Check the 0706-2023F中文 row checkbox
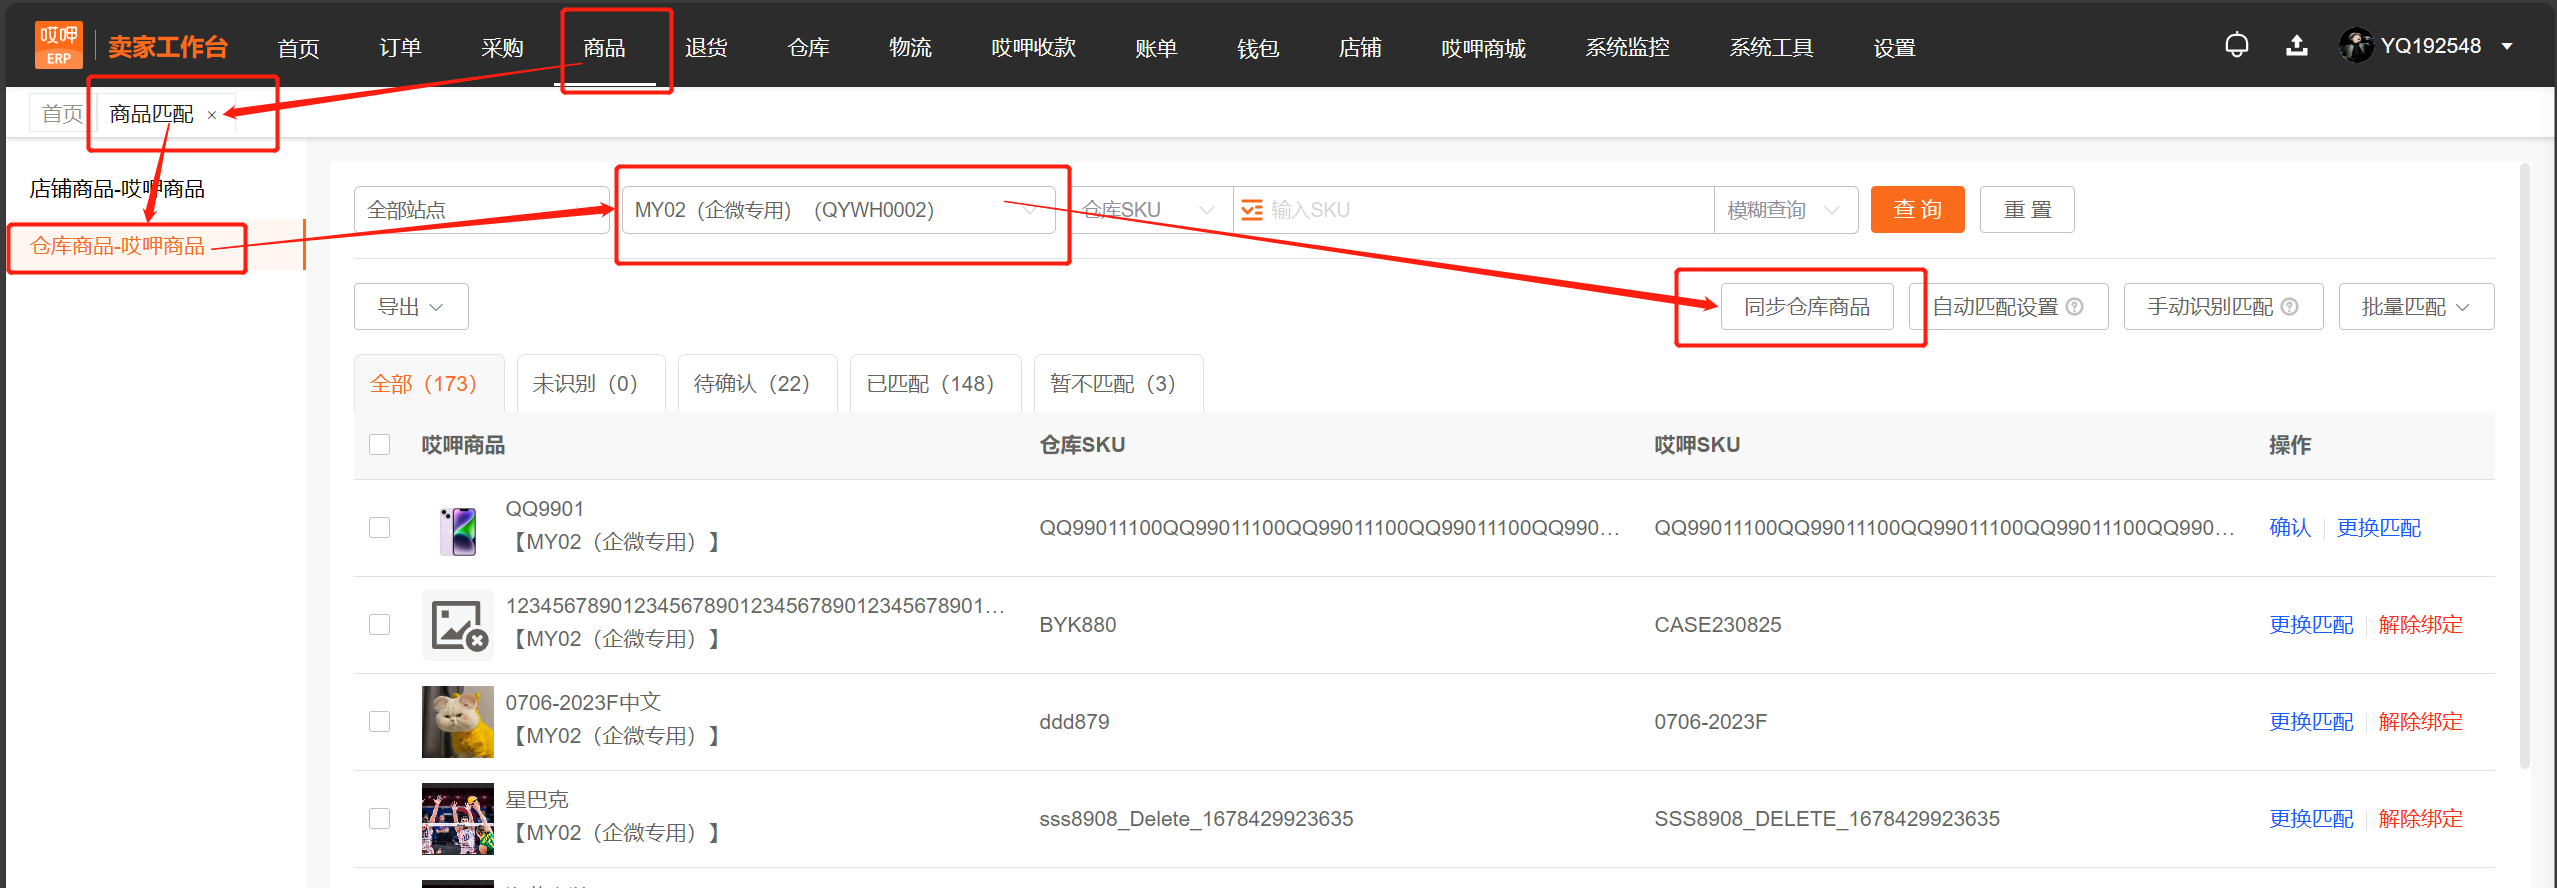The height and width of the screenshot is (888, 2557). [x=380, y=722]
